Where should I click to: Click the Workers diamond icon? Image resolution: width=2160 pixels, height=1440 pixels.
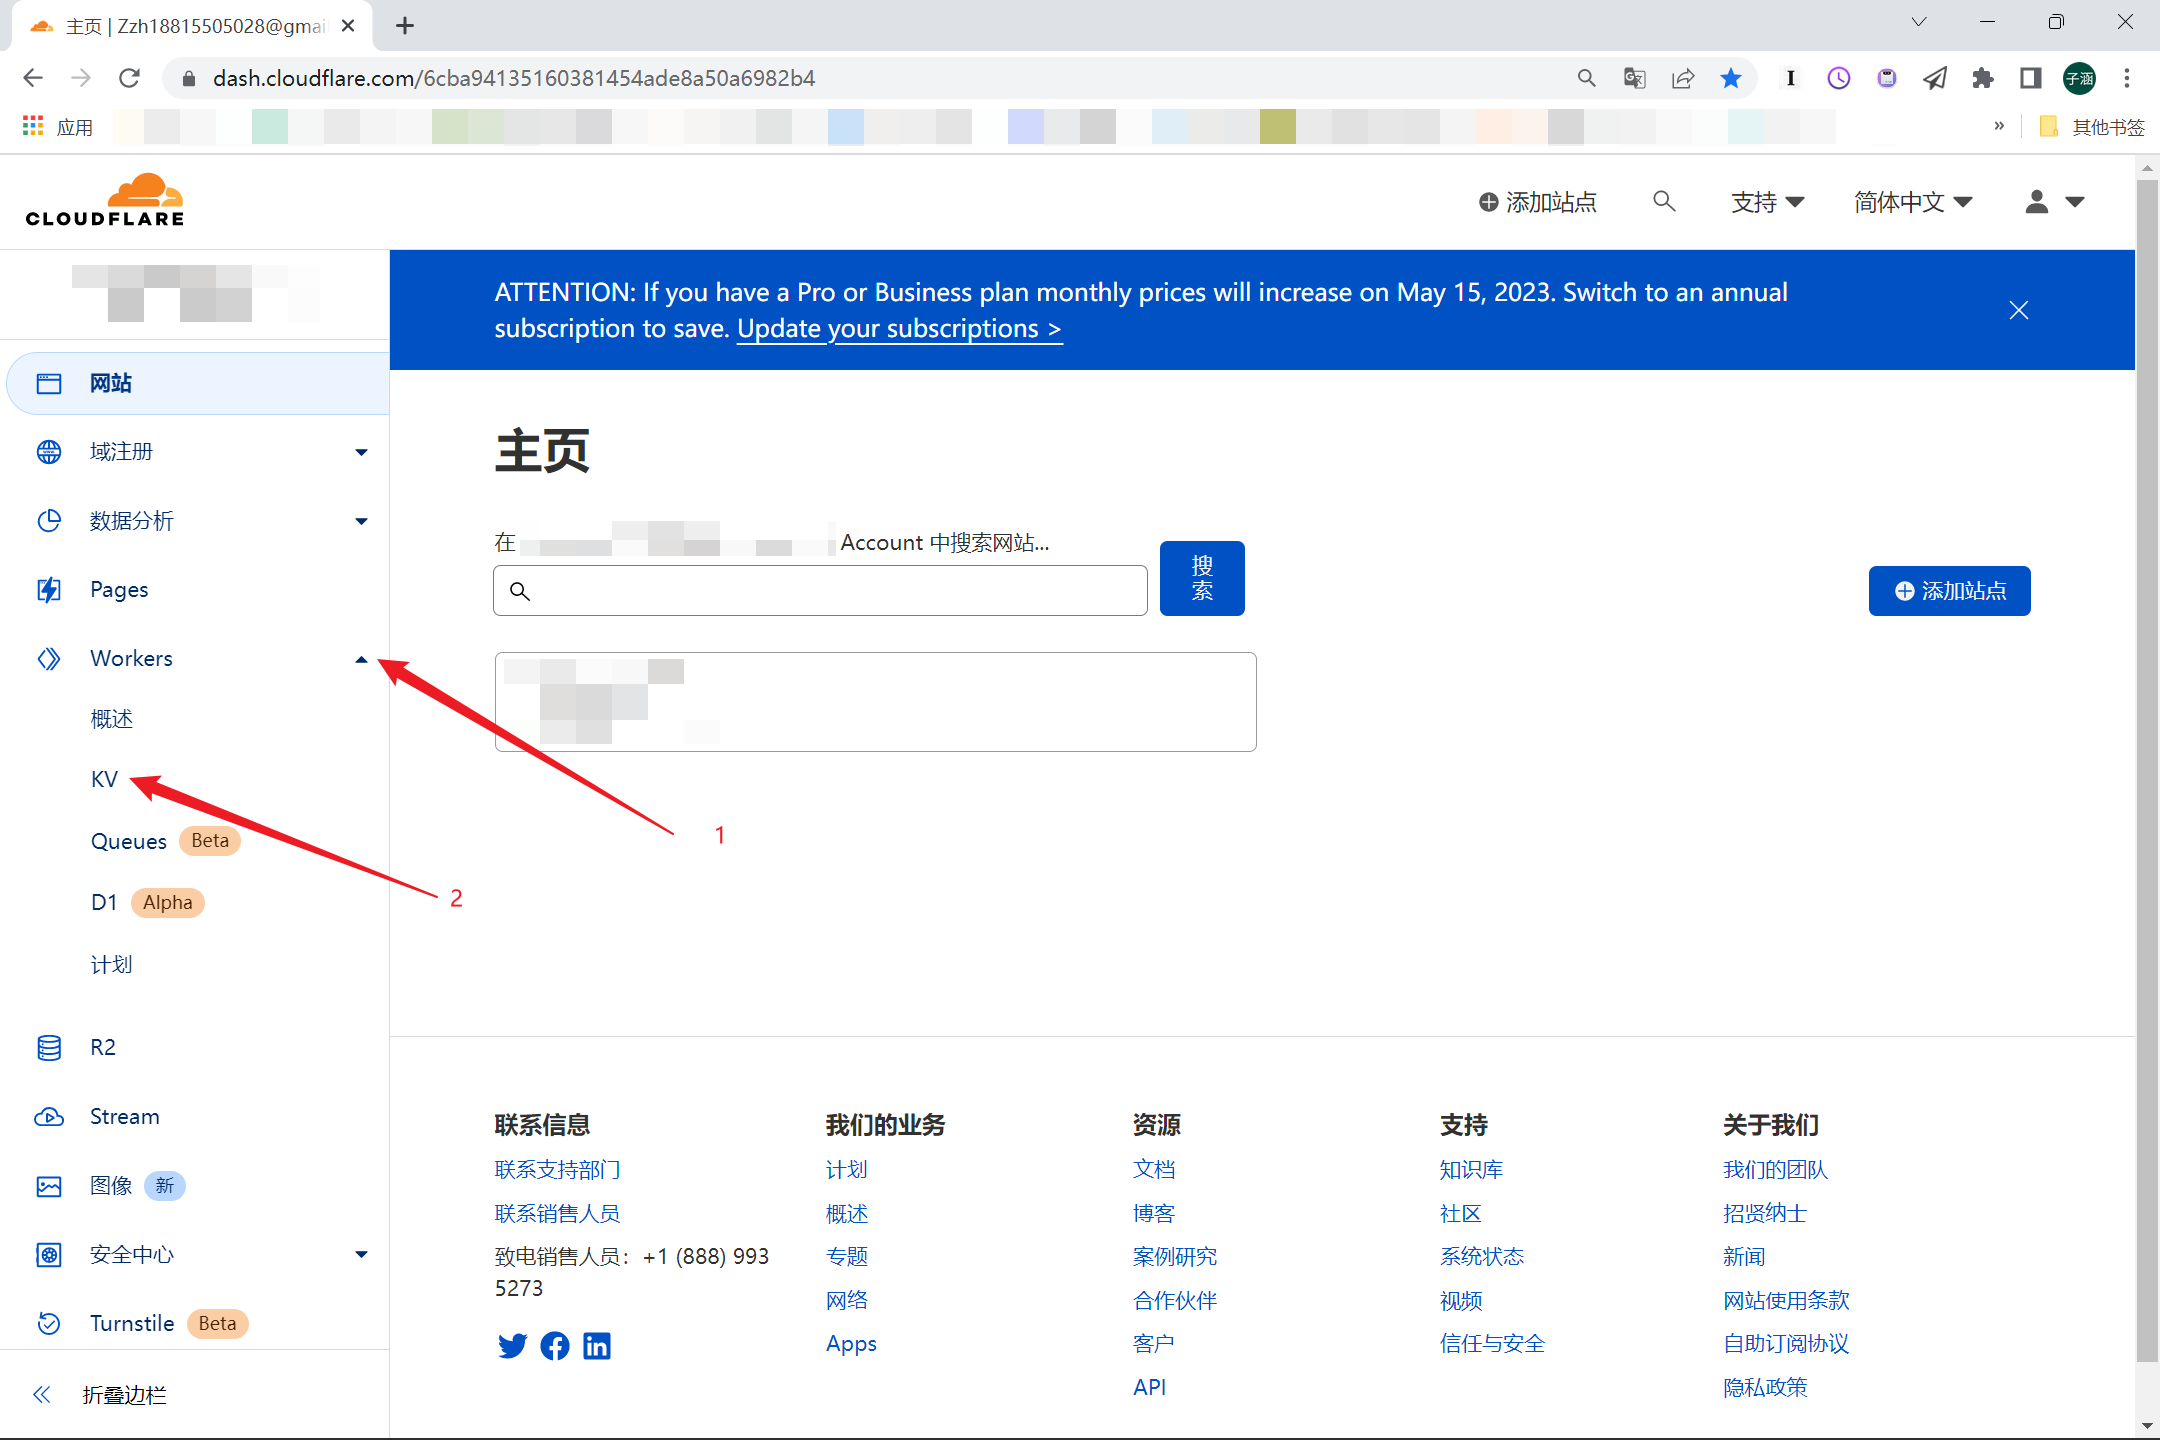point(49,659)
